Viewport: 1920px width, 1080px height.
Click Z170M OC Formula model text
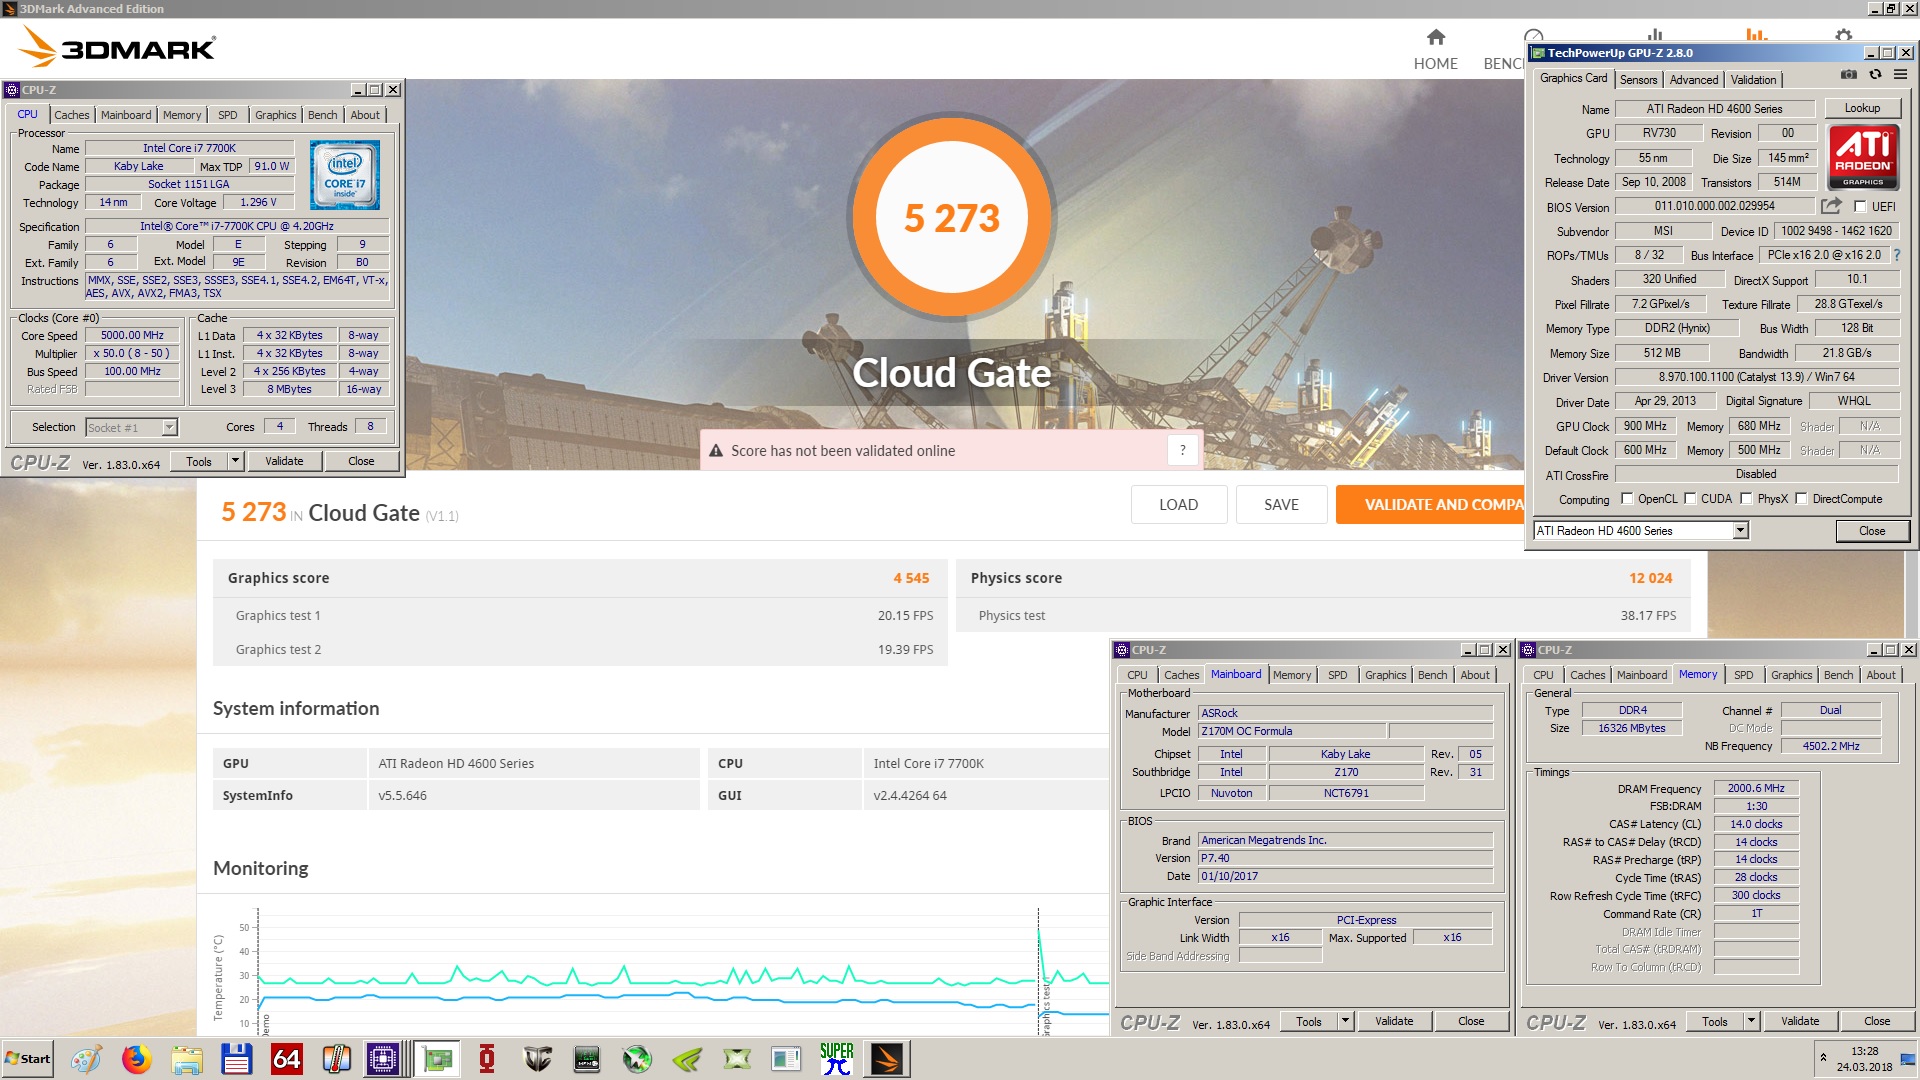pyautogui.click(x=1246, y=731)
